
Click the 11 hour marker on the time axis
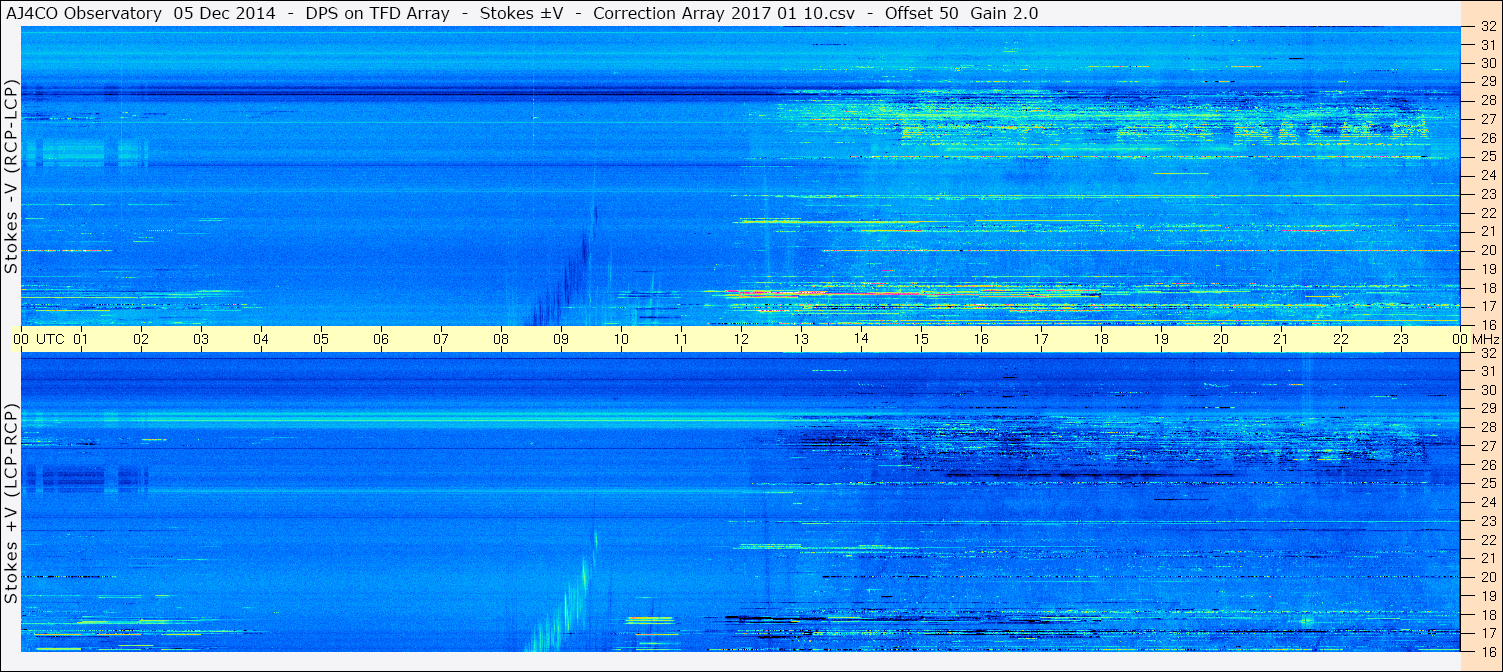coord(681,339)
